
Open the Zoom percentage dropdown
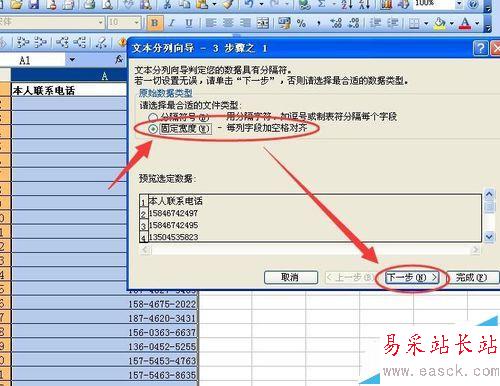459,4
